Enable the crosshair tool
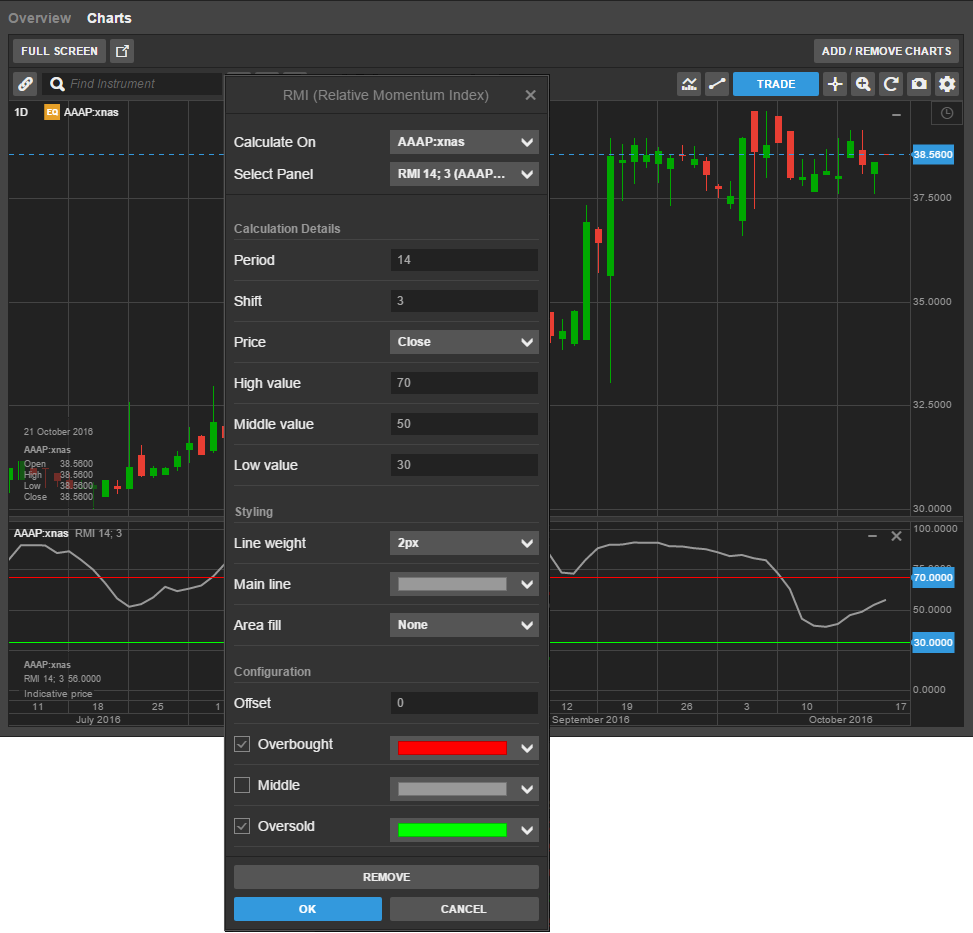The height and width of the screenshot is (933, 973). (835, 84)
